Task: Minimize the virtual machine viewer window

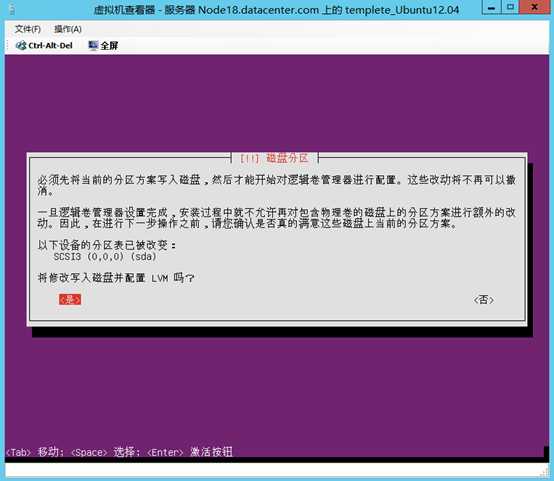Action: pos(491,8)
